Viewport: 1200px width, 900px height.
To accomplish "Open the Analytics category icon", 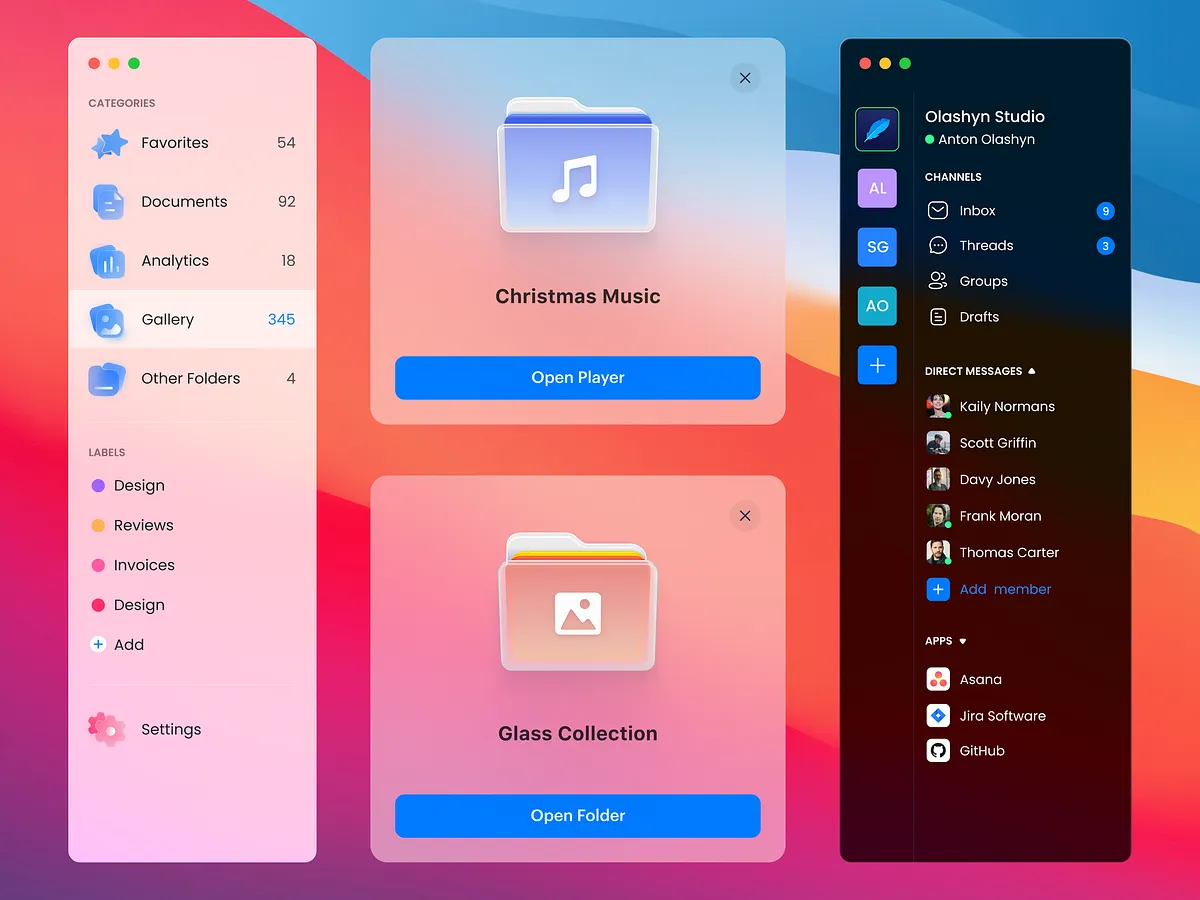I will pyautogui.click(x=107, y=261).
